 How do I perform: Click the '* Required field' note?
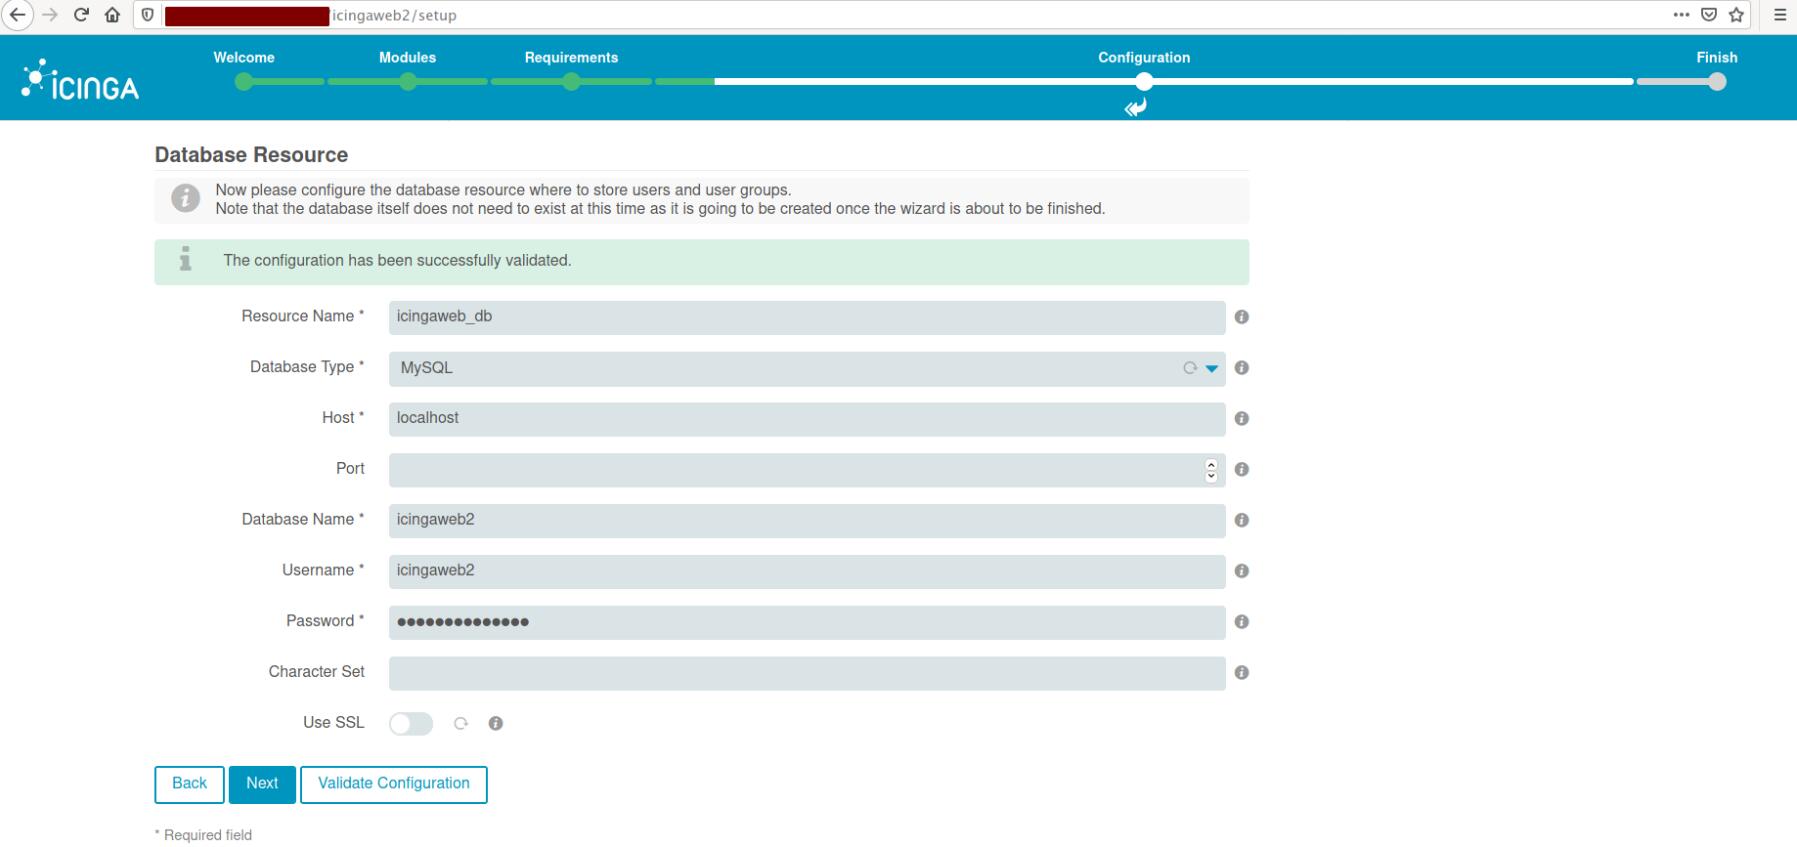tap(203, 835)
